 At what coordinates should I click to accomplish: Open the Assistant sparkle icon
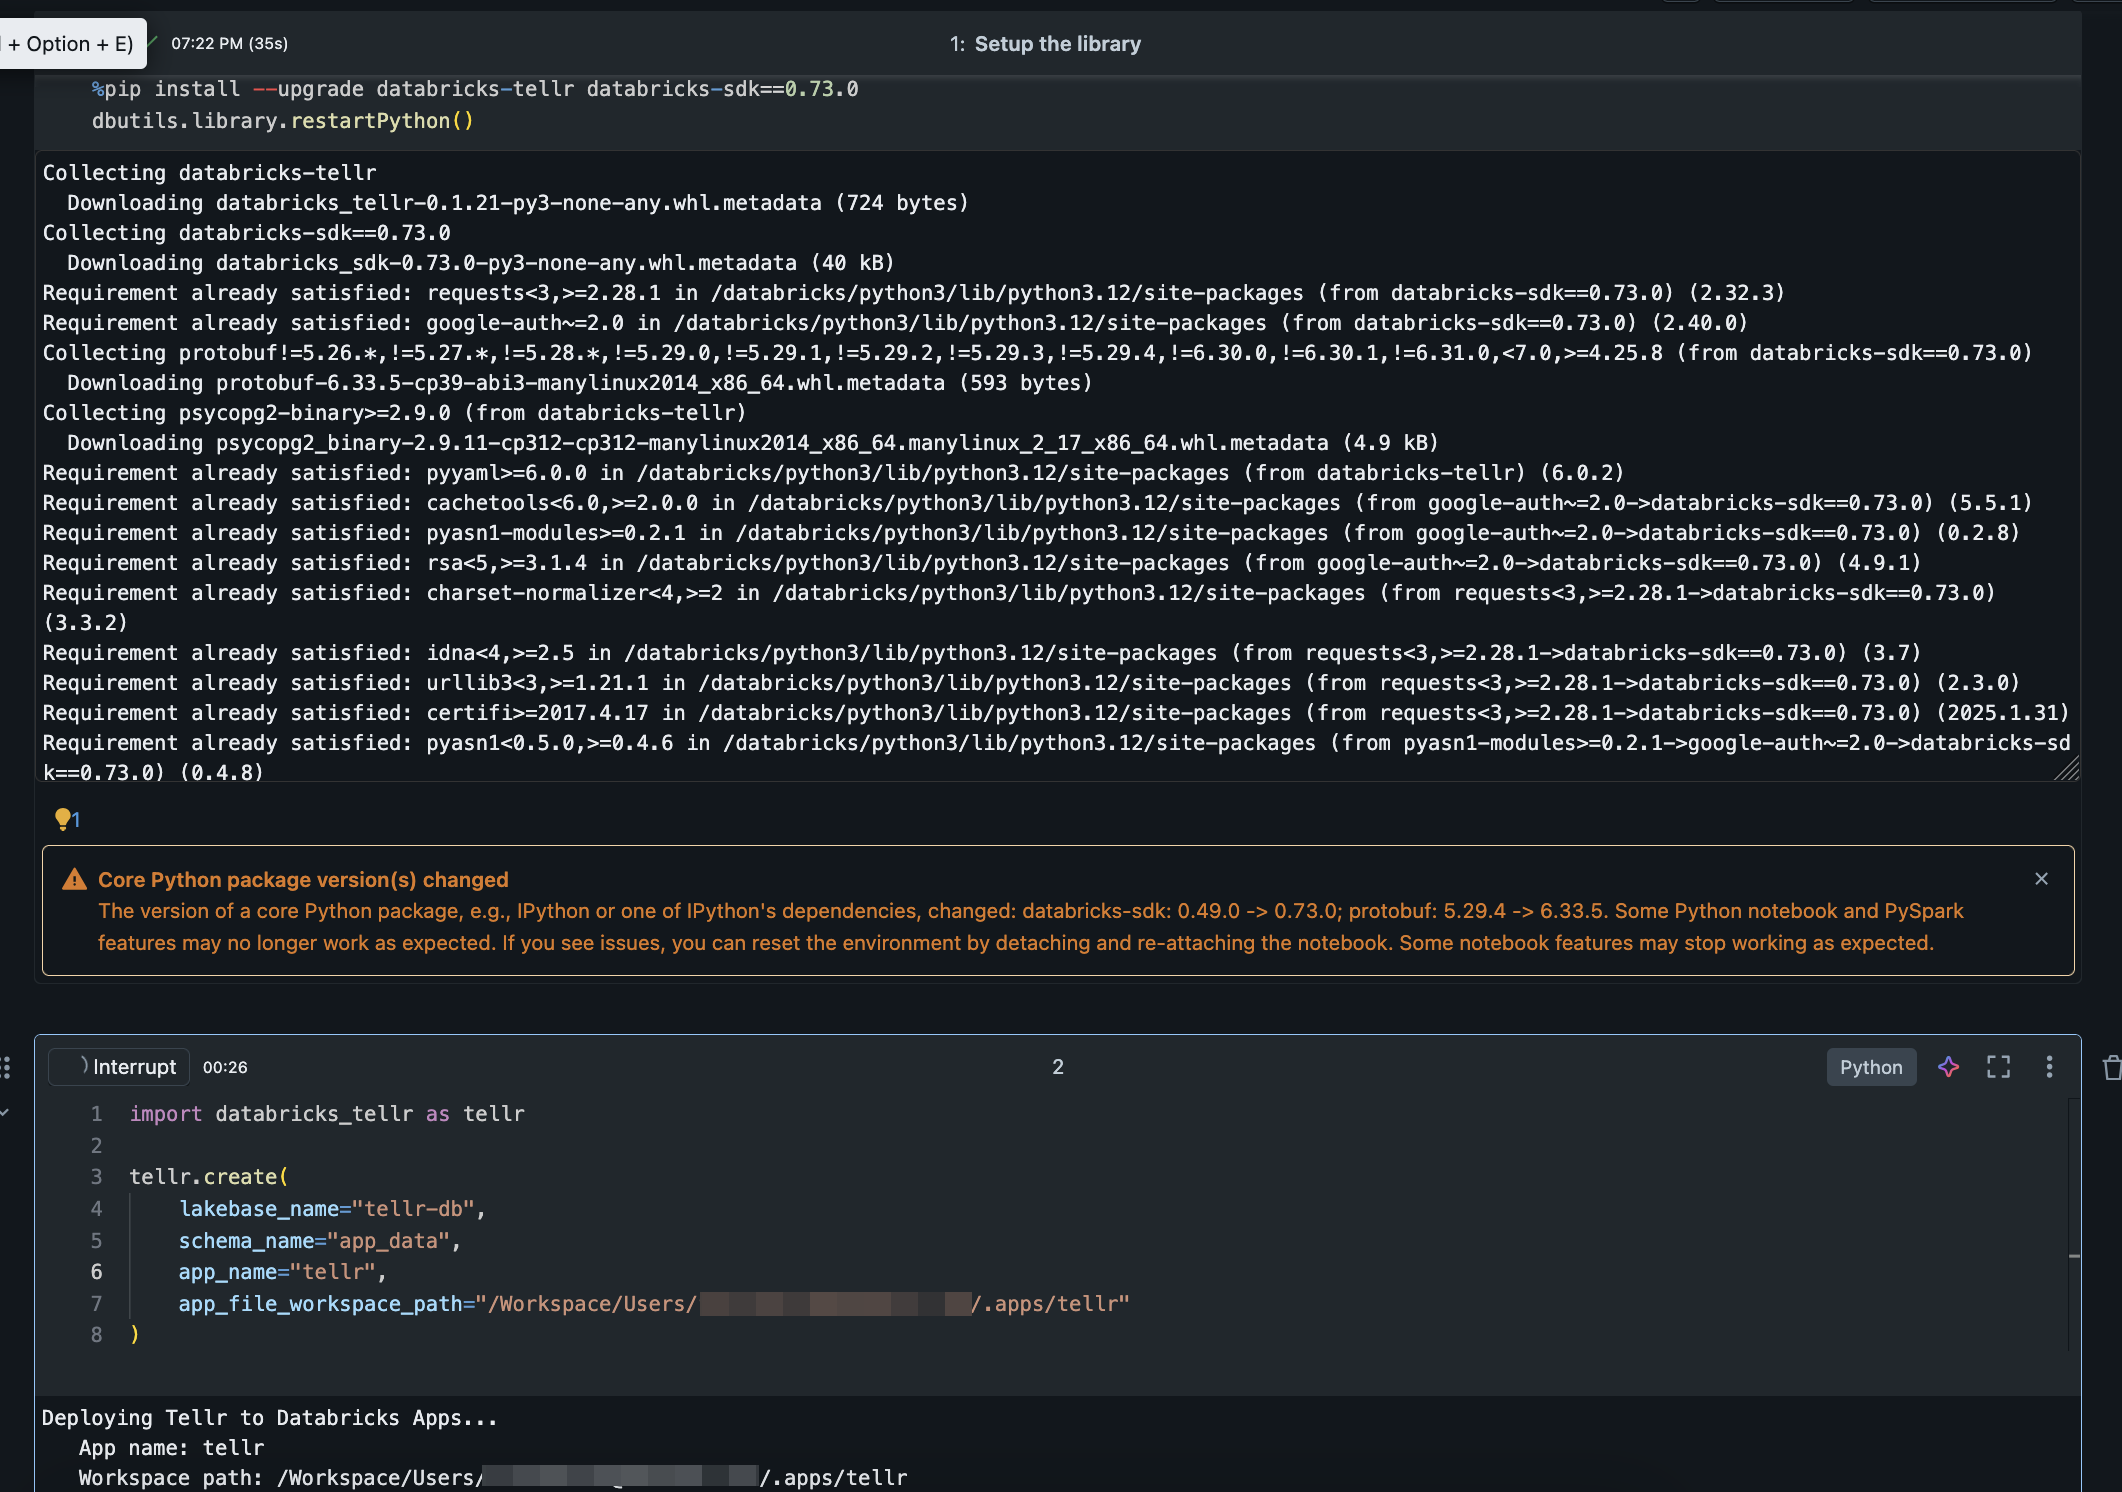1948,1067
